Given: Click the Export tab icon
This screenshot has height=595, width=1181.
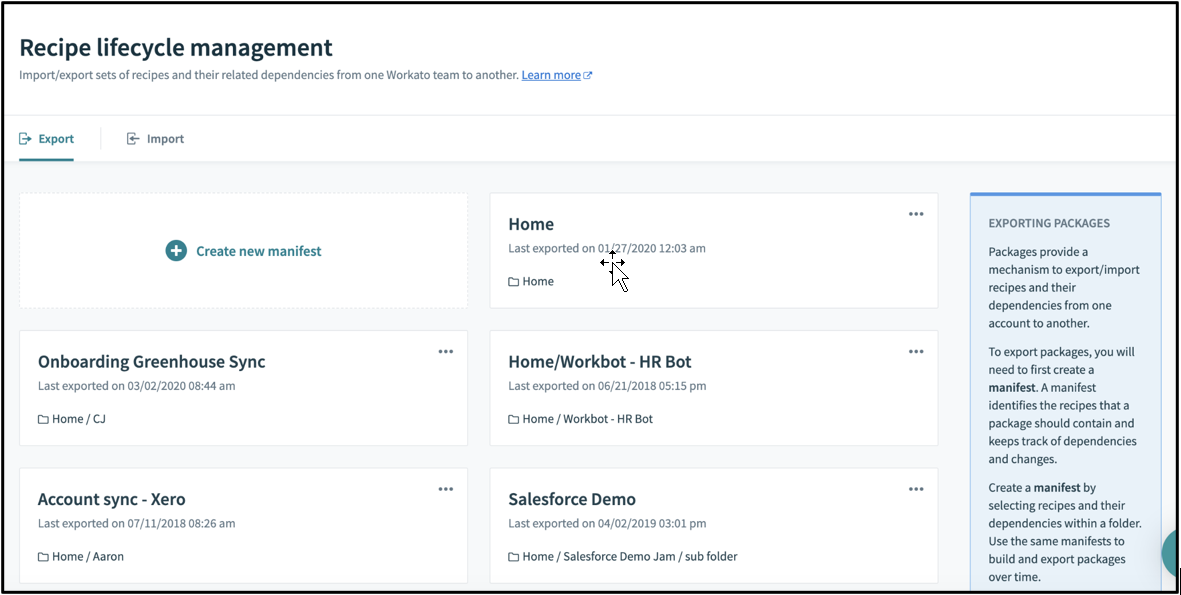Looking at the screenshot, I should 26,139.
